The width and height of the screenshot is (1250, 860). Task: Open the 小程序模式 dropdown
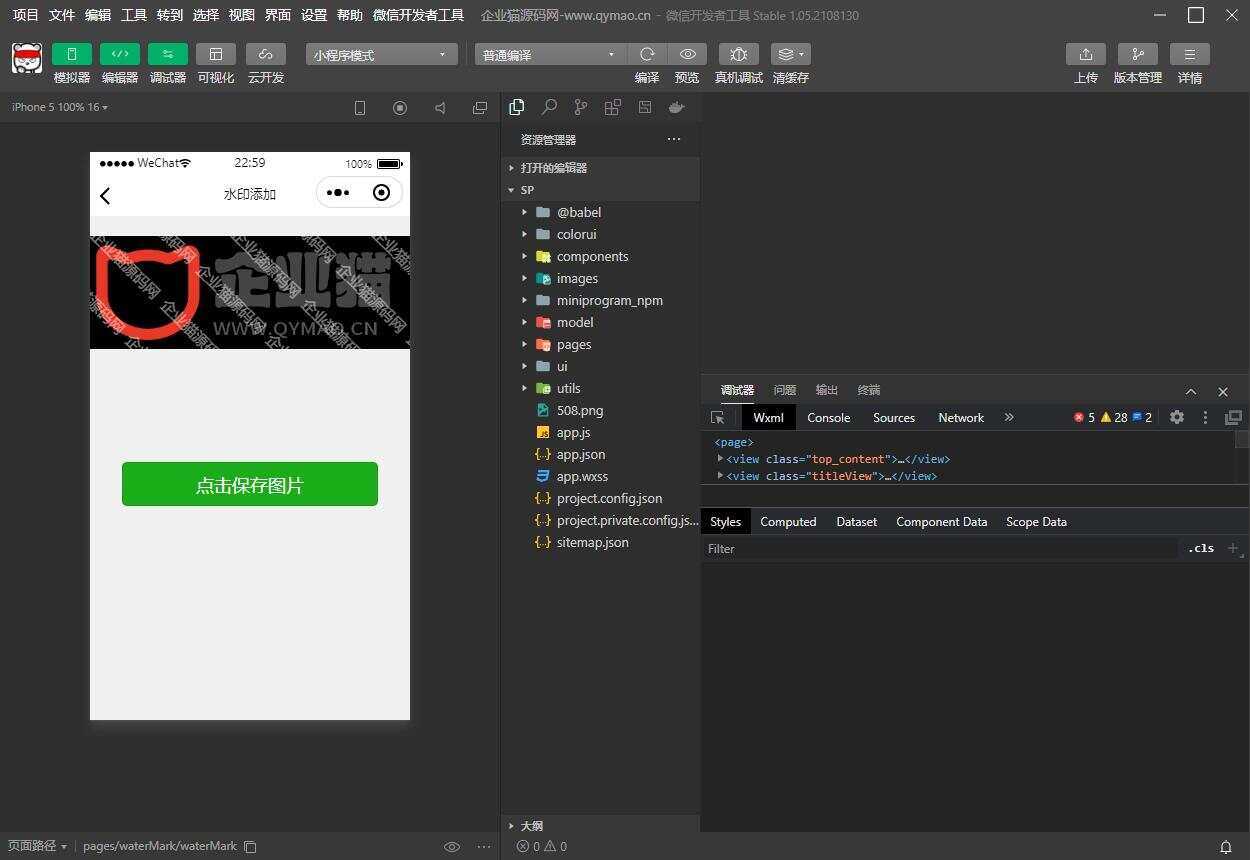(x=380, y=54)
